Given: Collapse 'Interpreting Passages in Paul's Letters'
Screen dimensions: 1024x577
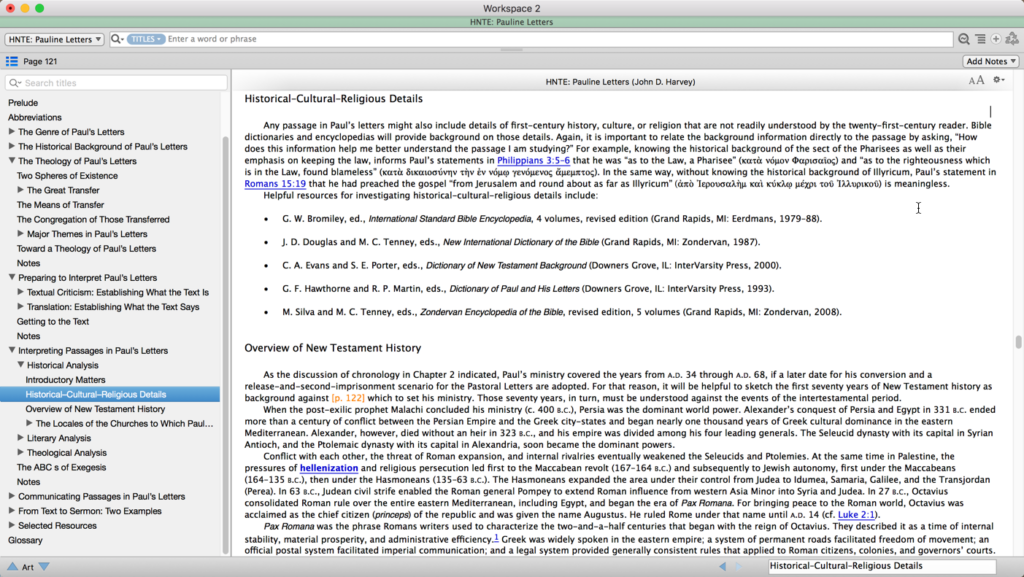Looking at the screenshot, I should tap(10, 350).
